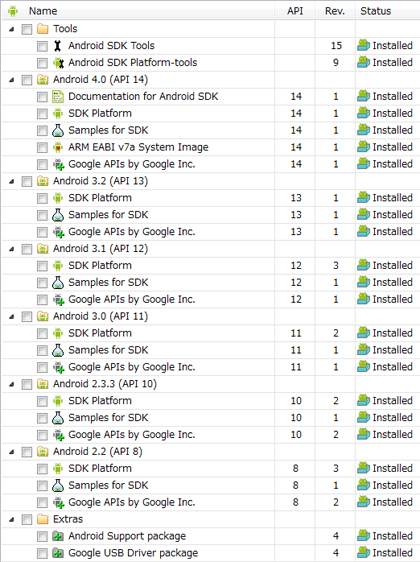The image size is (420, 562).
Task: Click the Google USB Driver package icon
Action: [x=58, y=553]
